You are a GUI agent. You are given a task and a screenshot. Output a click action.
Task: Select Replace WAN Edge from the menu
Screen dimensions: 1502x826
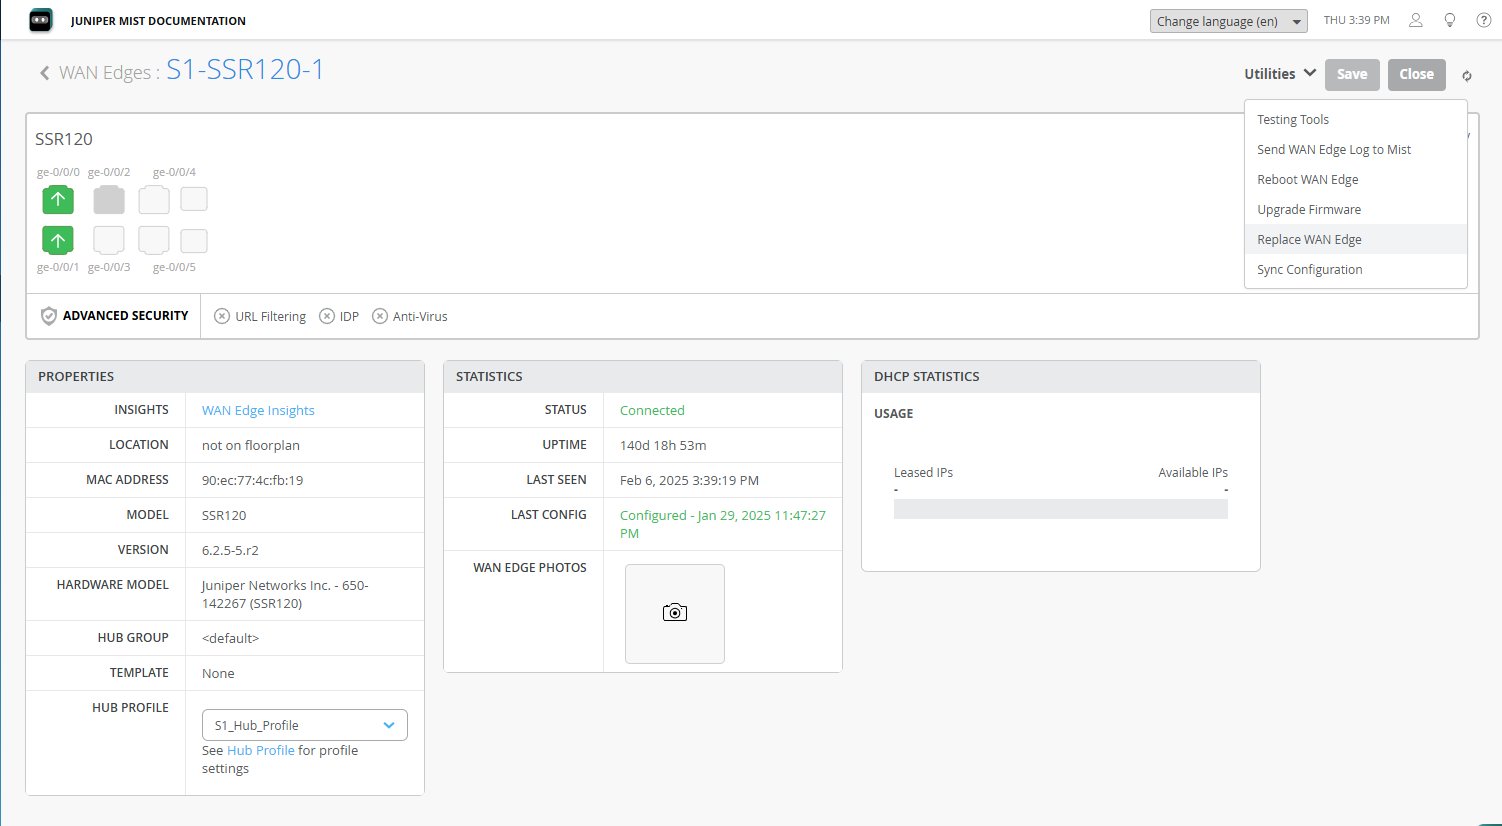coord(1309,239)
